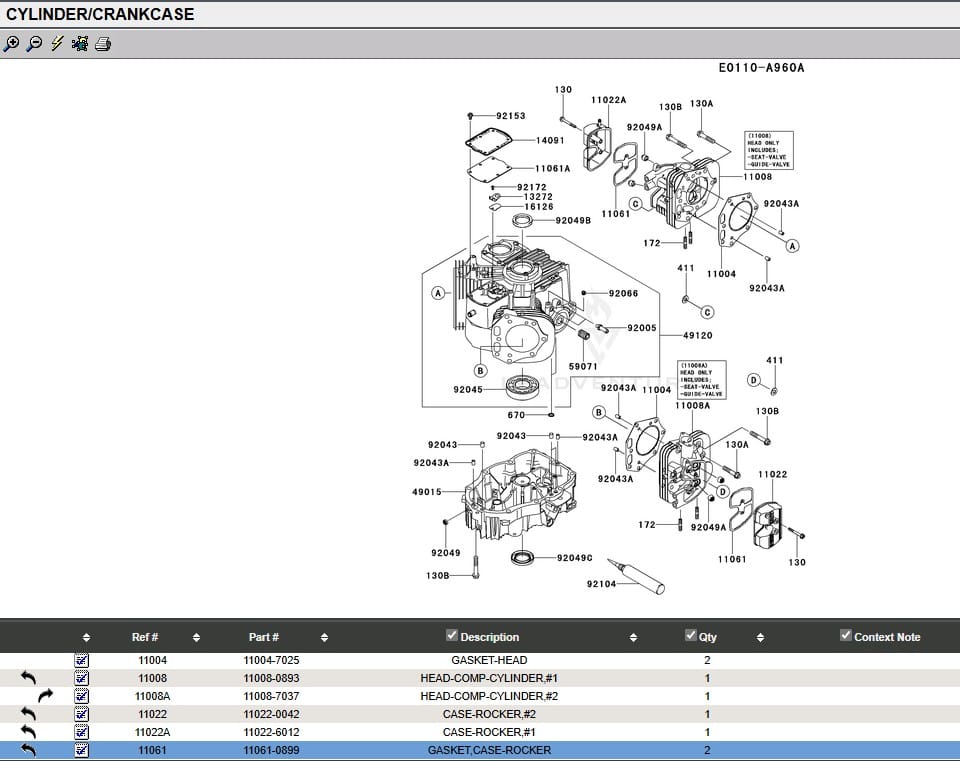Image resolution: width=960 pixels, height=761 pixels.
Task: Click the Ref # column header
Action: point(145,637)
